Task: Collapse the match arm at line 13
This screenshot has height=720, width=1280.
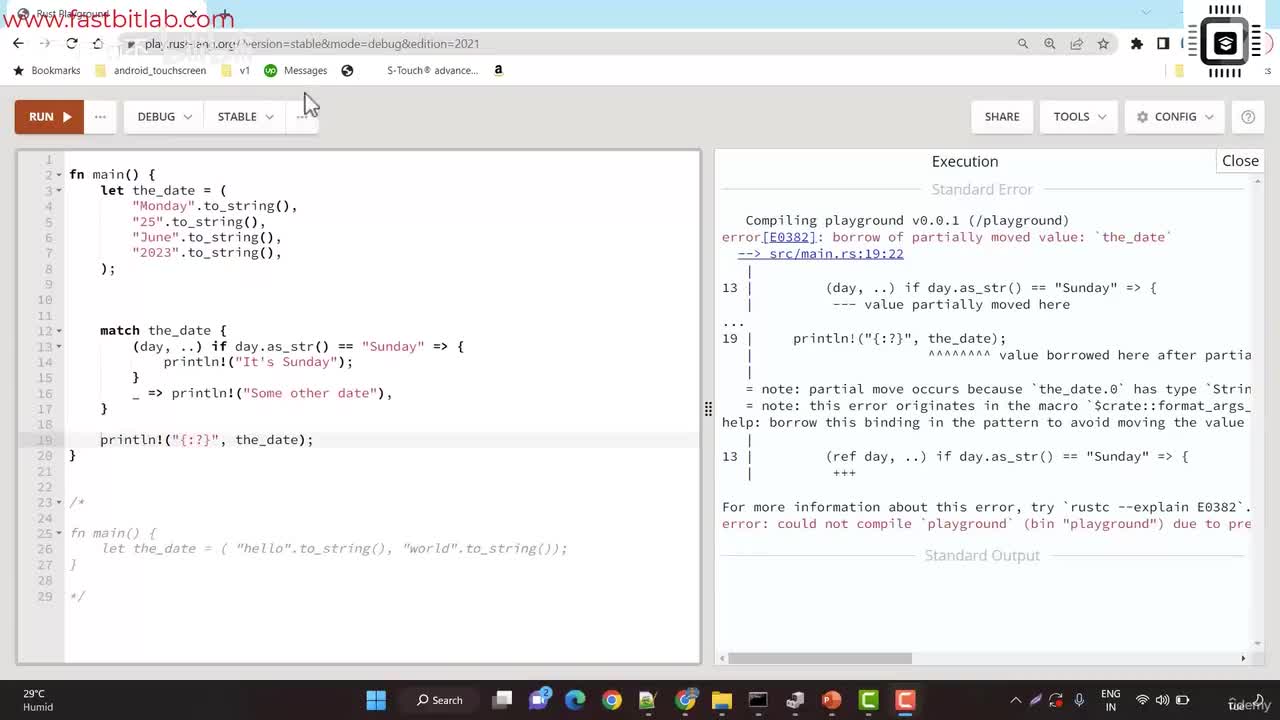Action: (59, 346)
